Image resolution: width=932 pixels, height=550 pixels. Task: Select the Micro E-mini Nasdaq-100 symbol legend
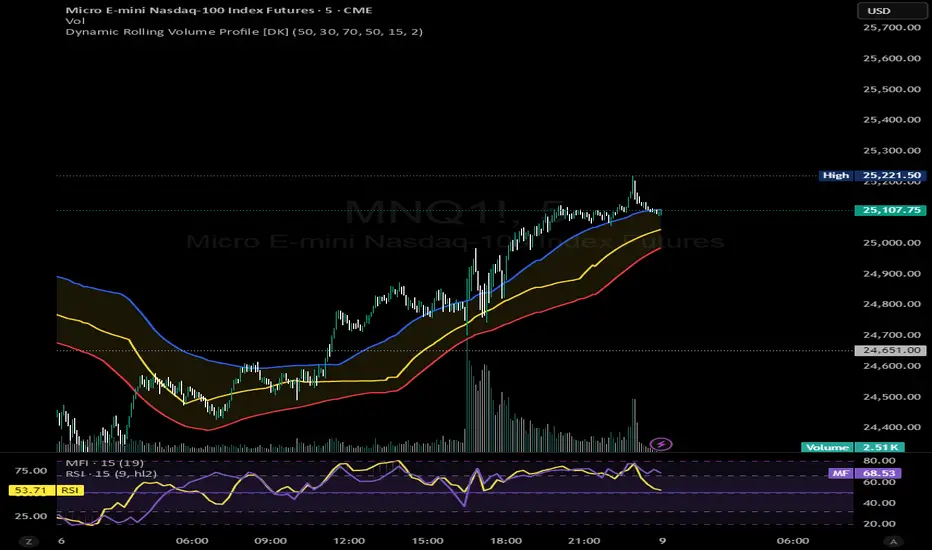[219, 10]
